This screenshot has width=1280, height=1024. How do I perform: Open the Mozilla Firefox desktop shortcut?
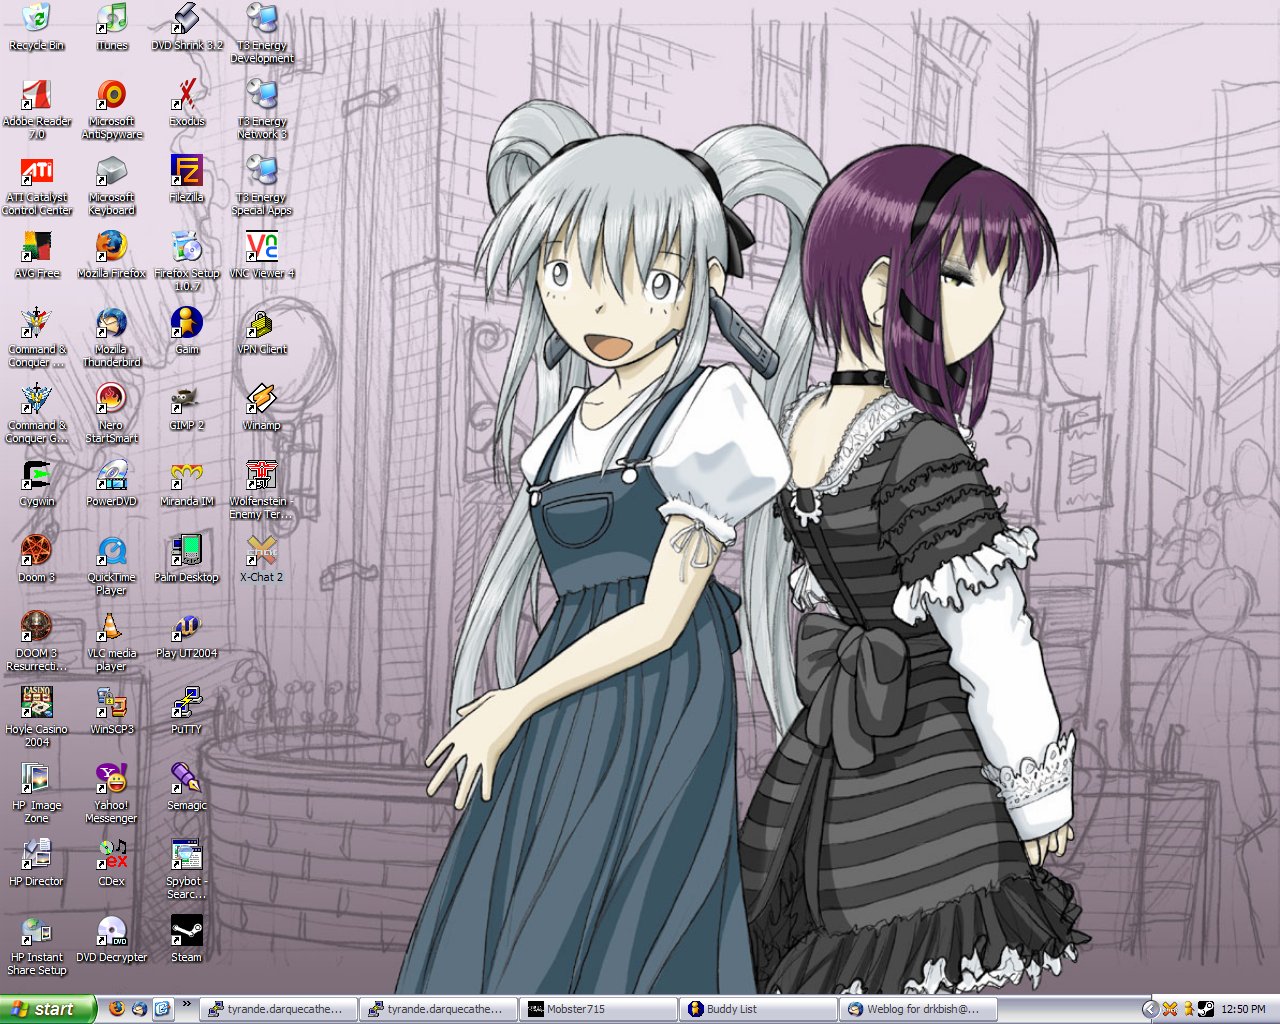(112, 255)
